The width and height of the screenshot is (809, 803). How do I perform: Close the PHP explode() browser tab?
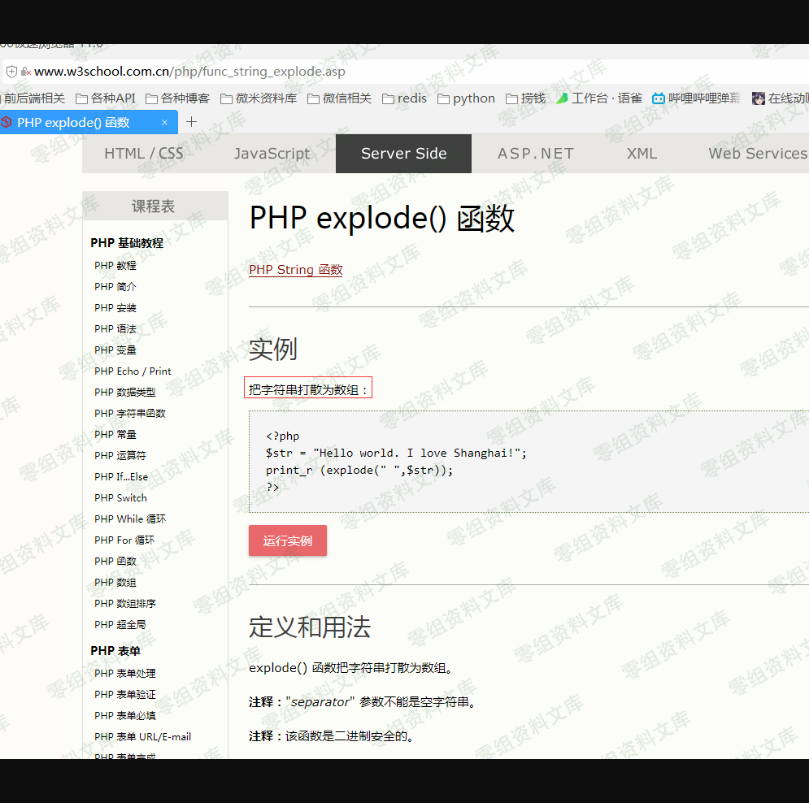165,122
